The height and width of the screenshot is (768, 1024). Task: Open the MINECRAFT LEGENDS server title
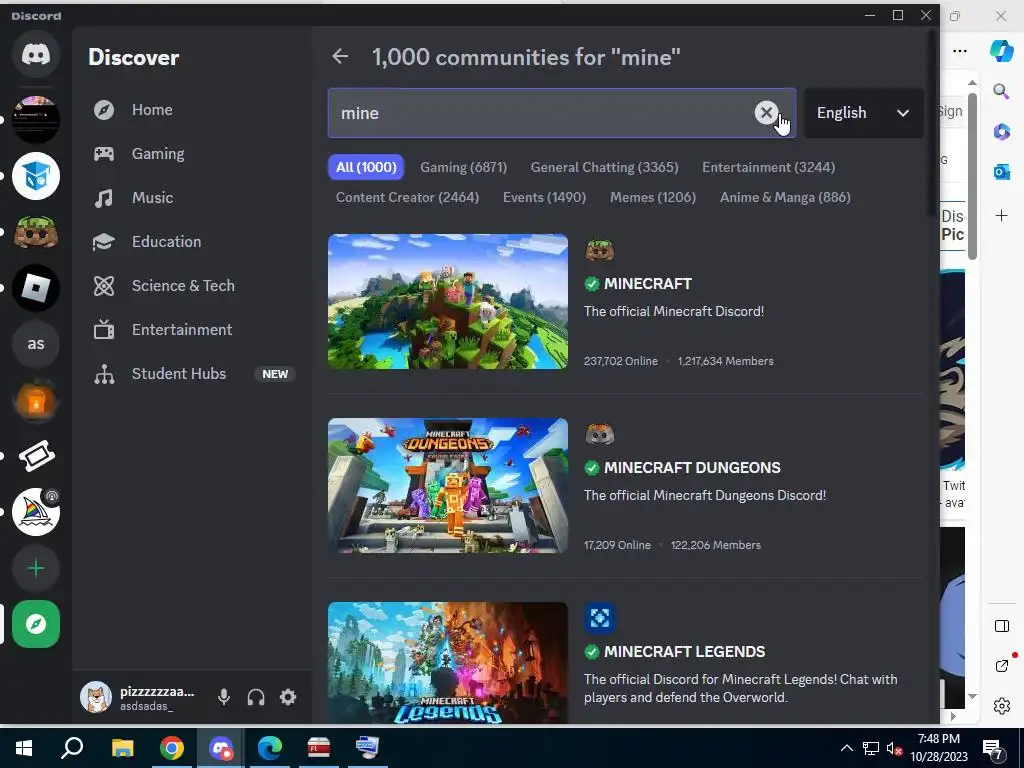click(x=684, y=652)
